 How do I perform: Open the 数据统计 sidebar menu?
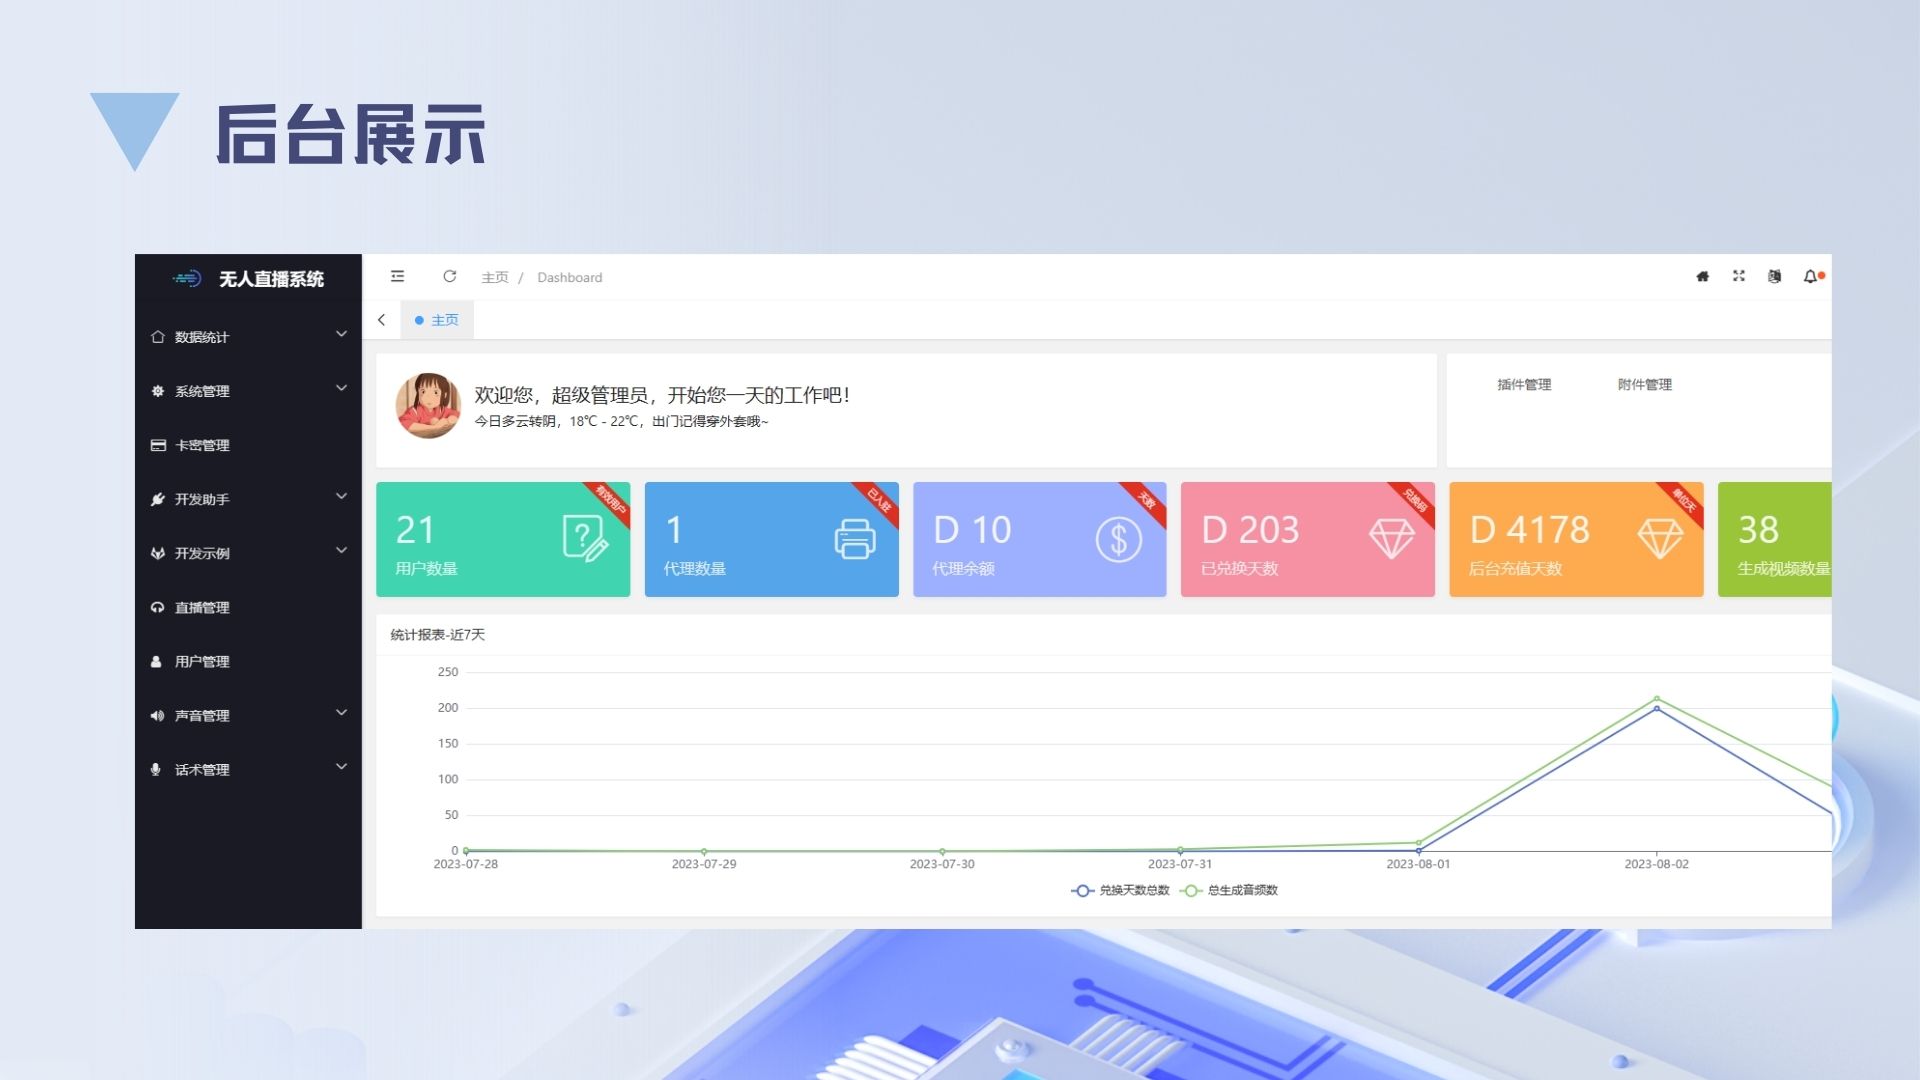coord(248,337)
